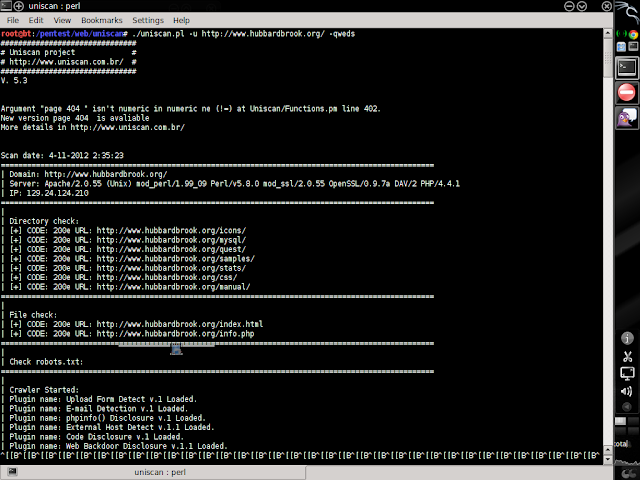
Task: Click the IP: 129.24.124.210 text
Action: coord(49,193)
